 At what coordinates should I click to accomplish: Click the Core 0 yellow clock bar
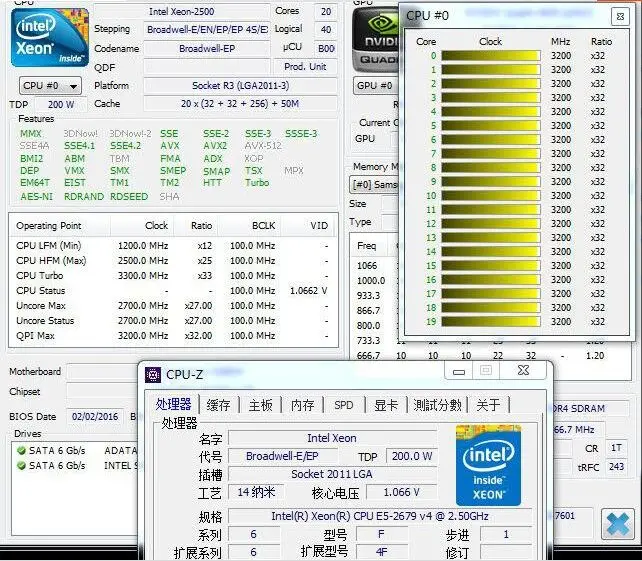tap(491, 56)
